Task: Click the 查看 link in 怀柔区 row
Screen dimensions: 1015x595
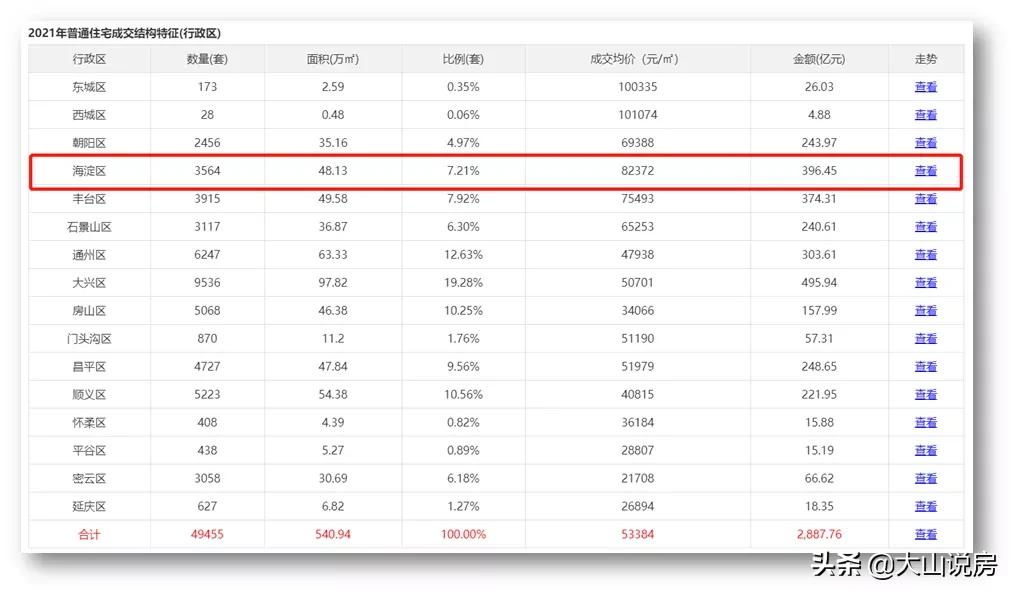Action: coord(925,422)
